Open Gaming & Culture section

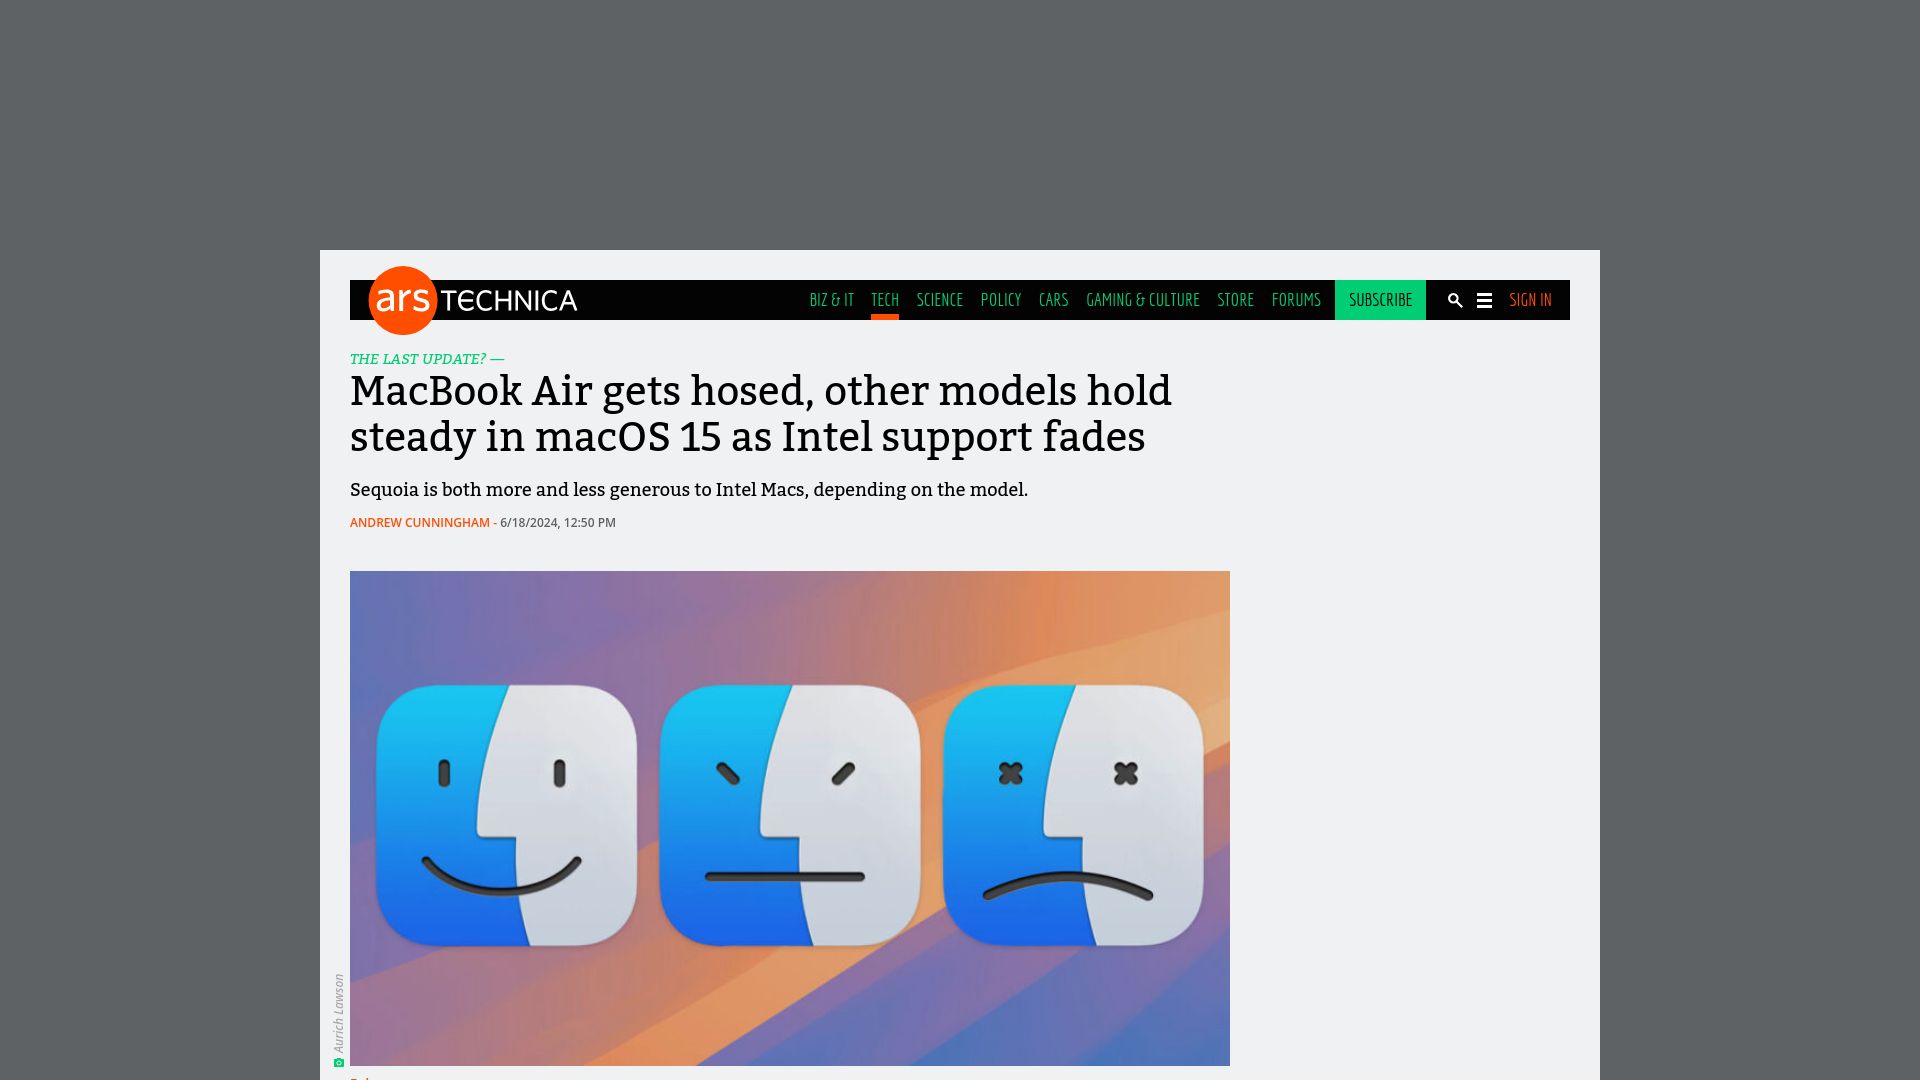(1143, 300)
